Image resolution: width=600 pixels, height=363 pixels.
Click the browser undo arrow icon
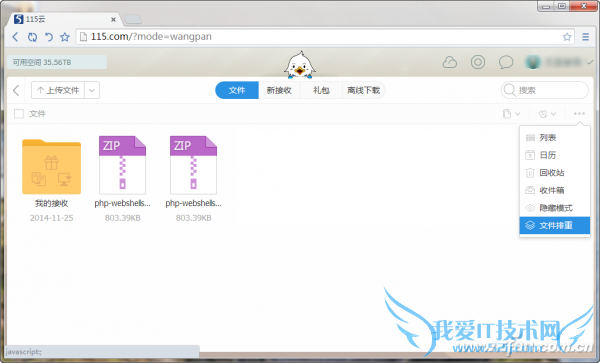[49, 37]
